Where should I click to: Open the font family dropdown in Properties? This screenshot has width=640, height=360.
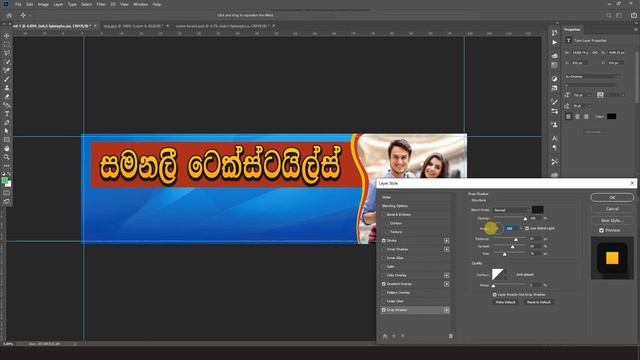[x=592, y=76]
